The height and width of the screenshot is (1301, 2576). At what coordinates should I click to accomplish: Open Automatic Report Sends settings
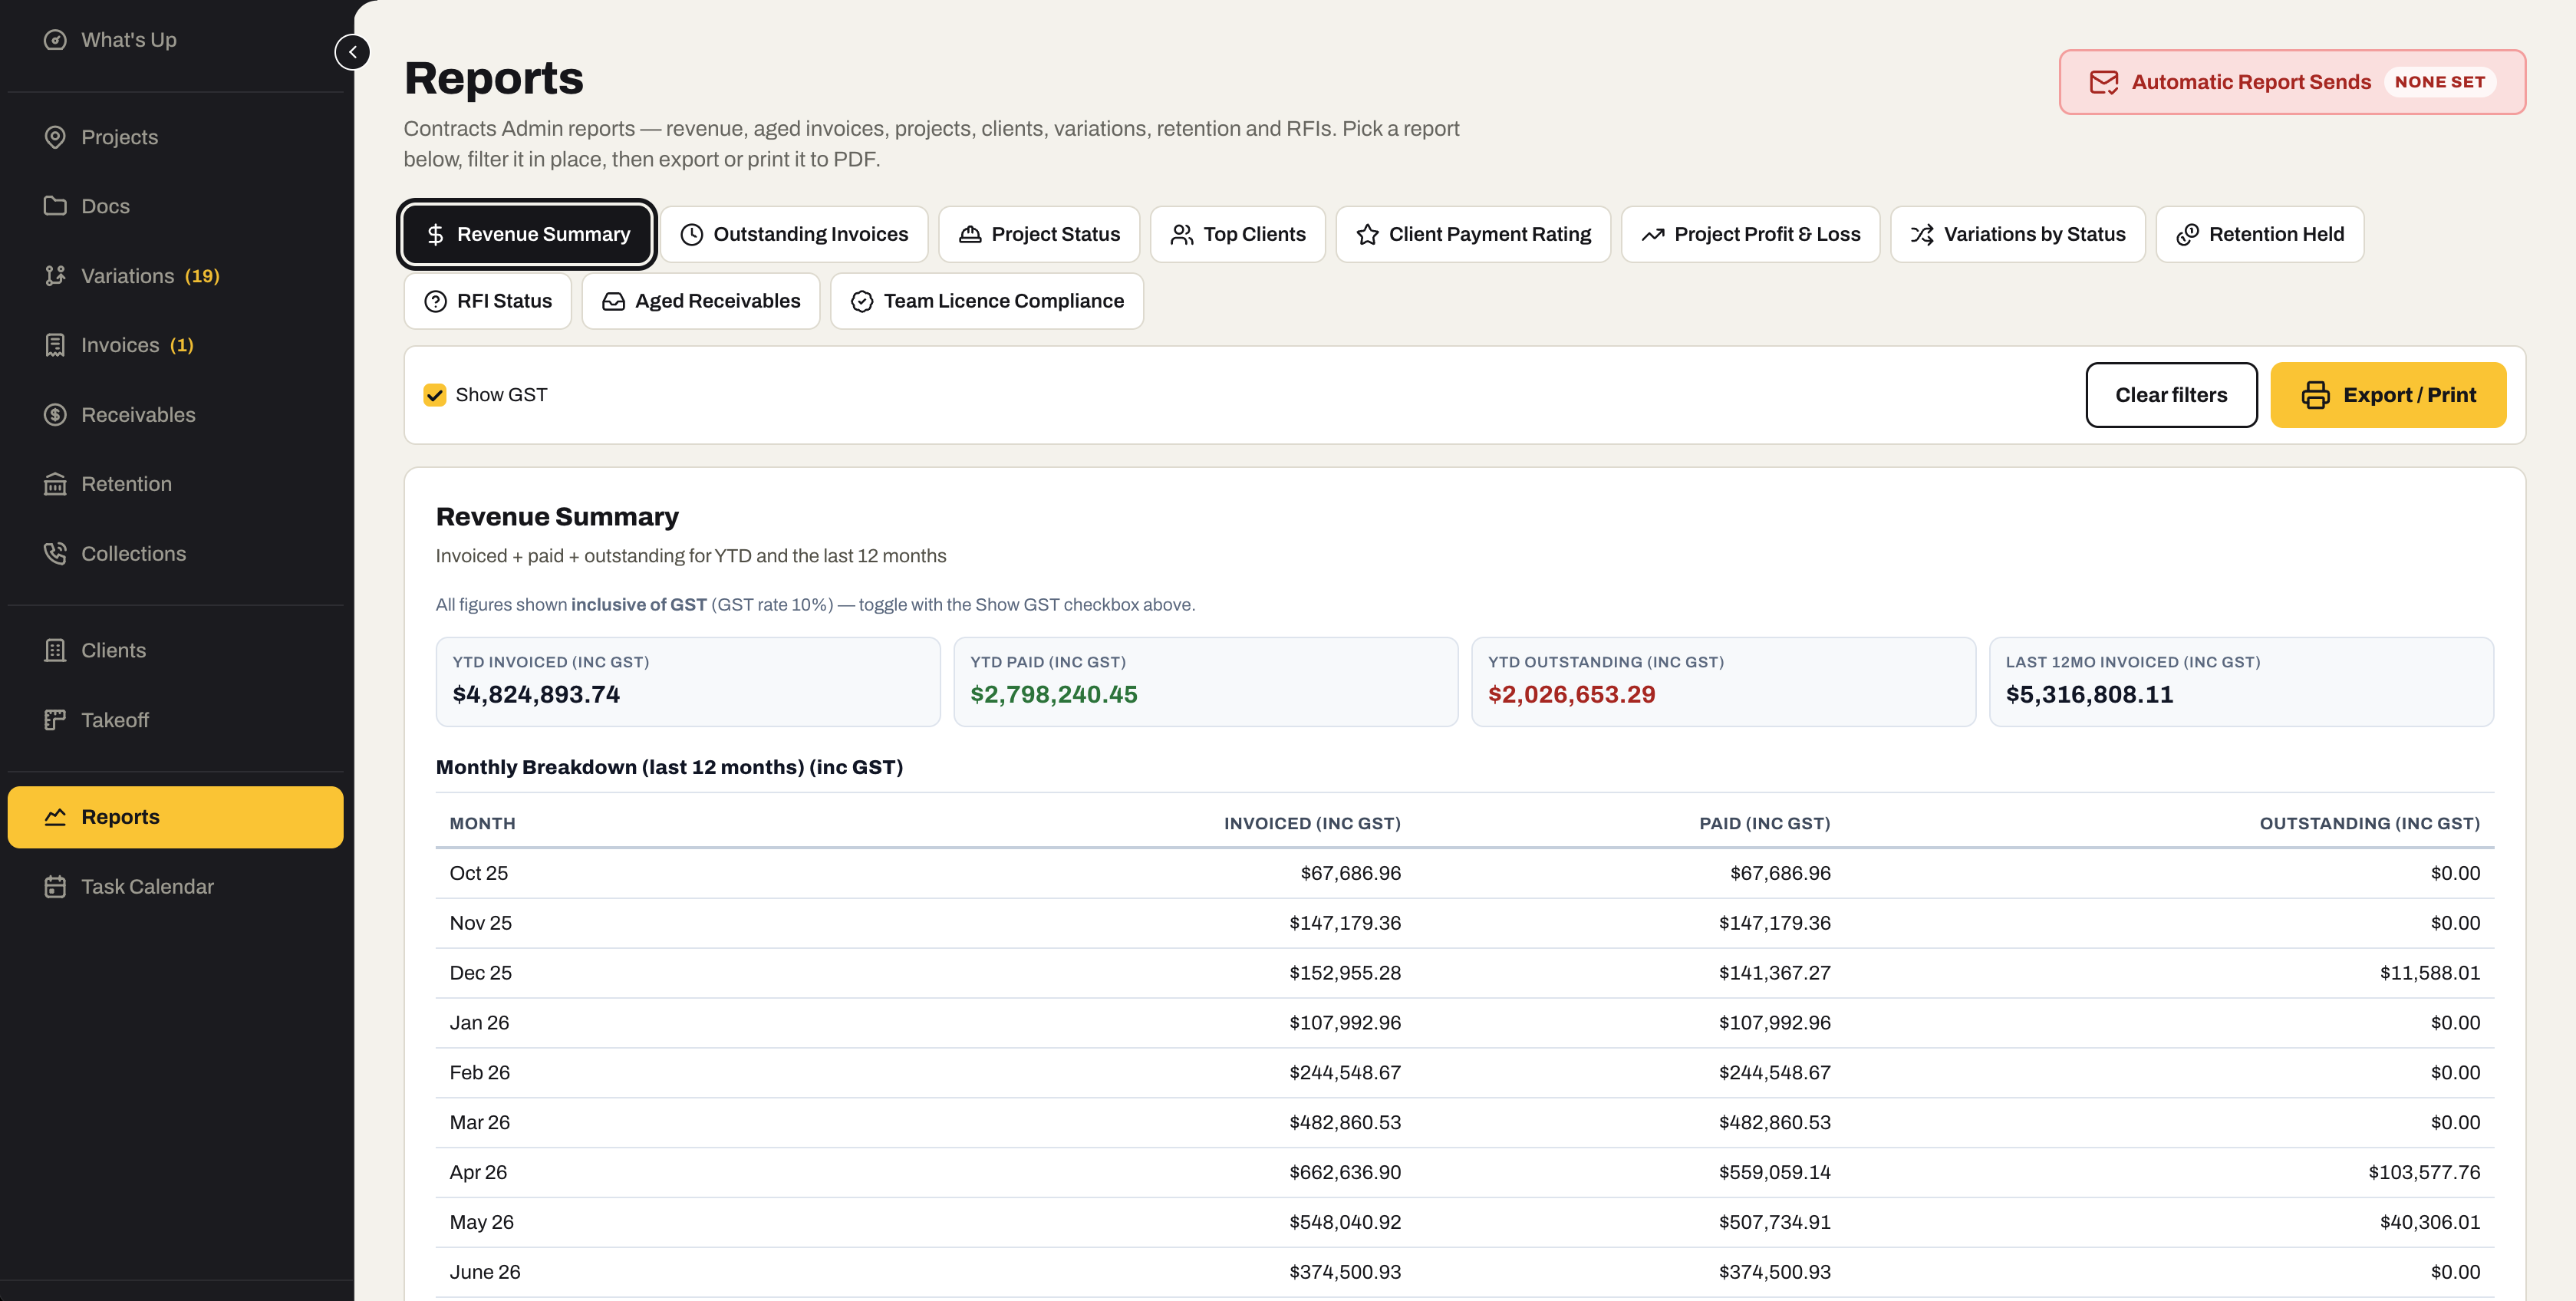coord(2292,82)
